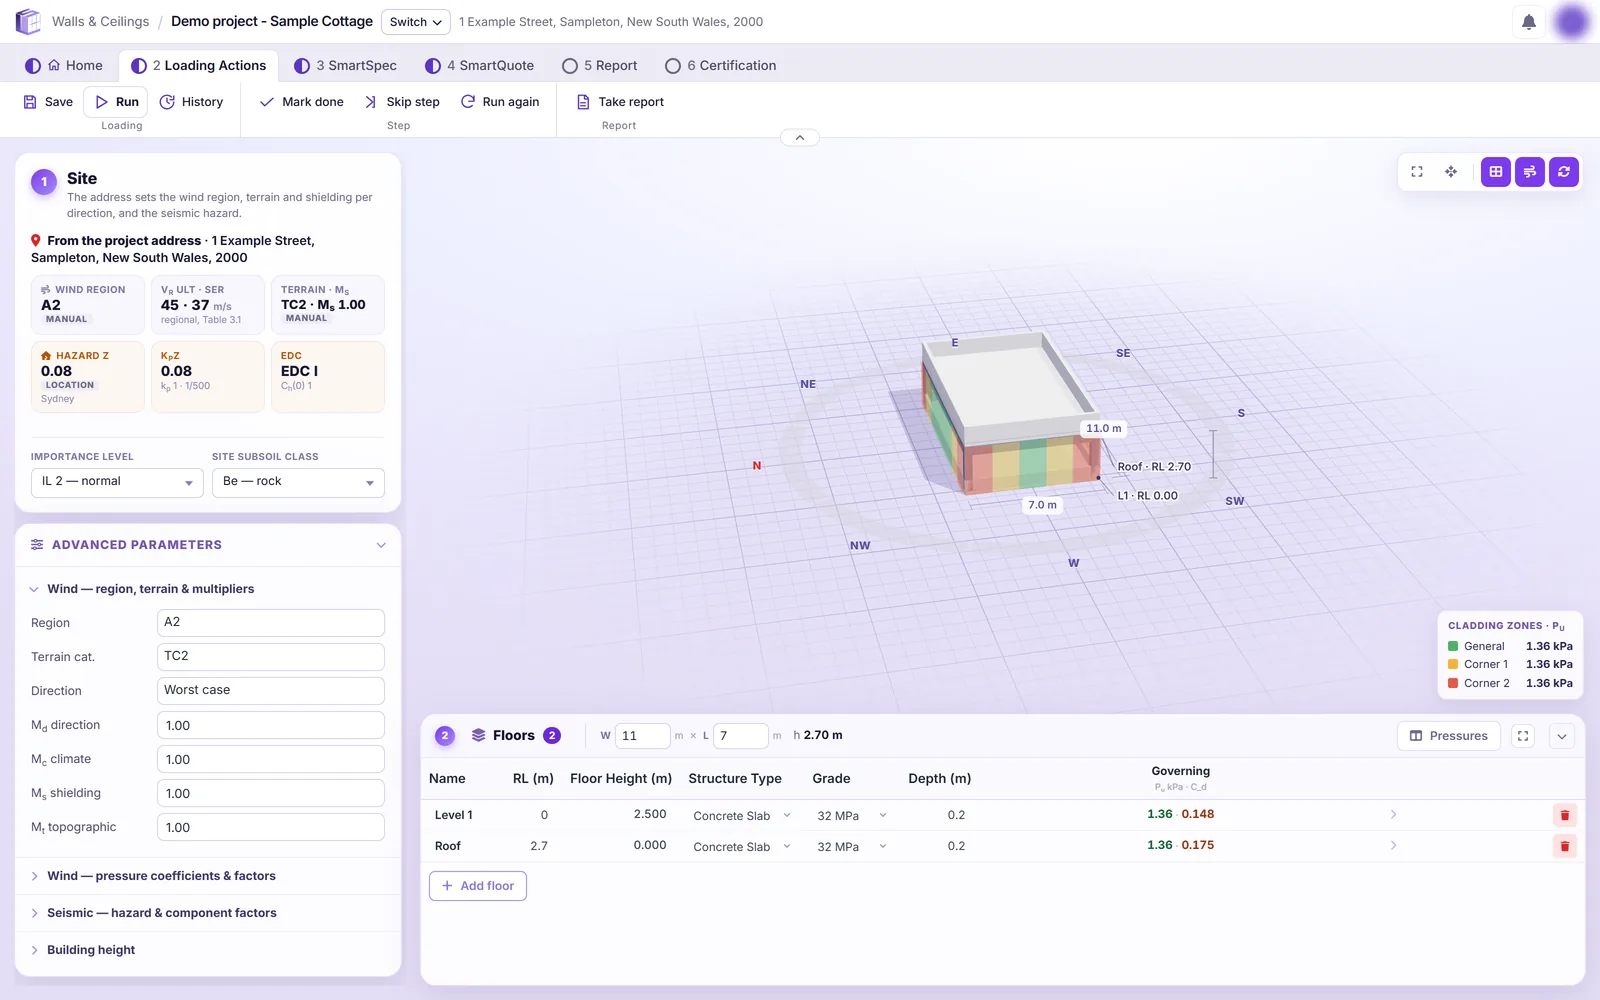Run the step again

pyautogui.click(x=500, y=102)
